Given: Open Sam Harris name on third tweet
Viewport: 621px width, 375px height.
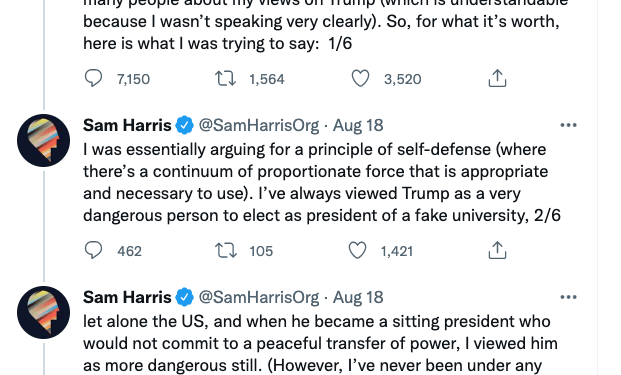Looking at the screenshot, I should (x=127, y=297).
